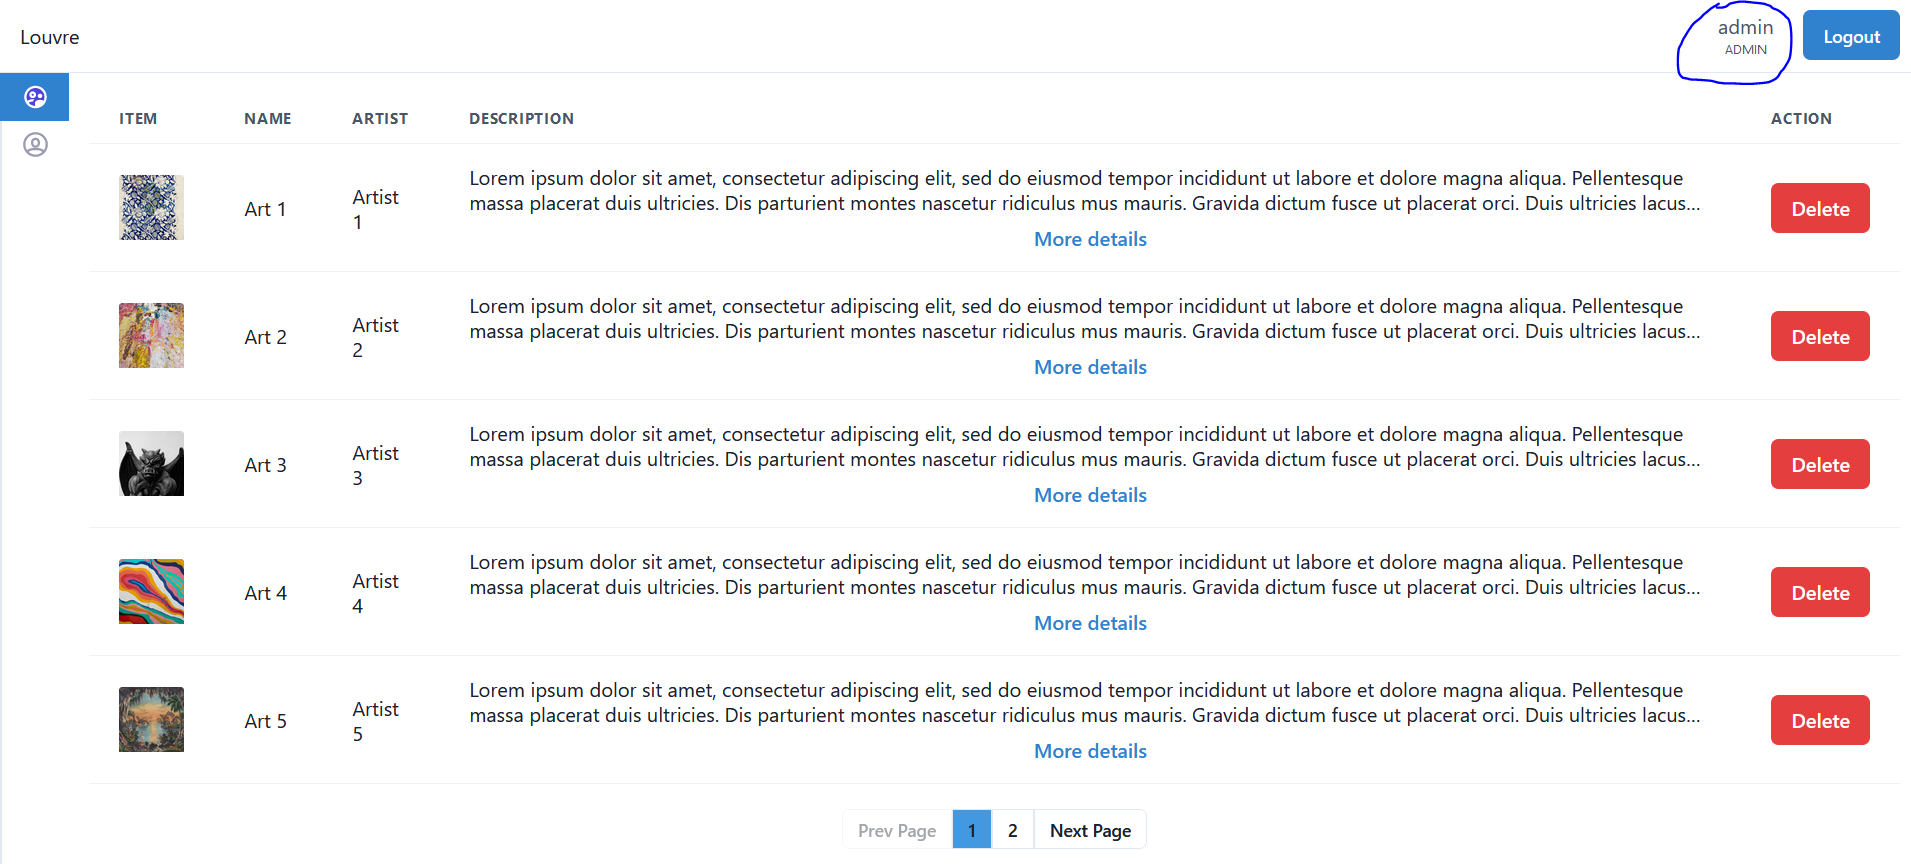Open More details for Art 5
This screenshot has width=1911, height=864.
(x=1090, y=751)
